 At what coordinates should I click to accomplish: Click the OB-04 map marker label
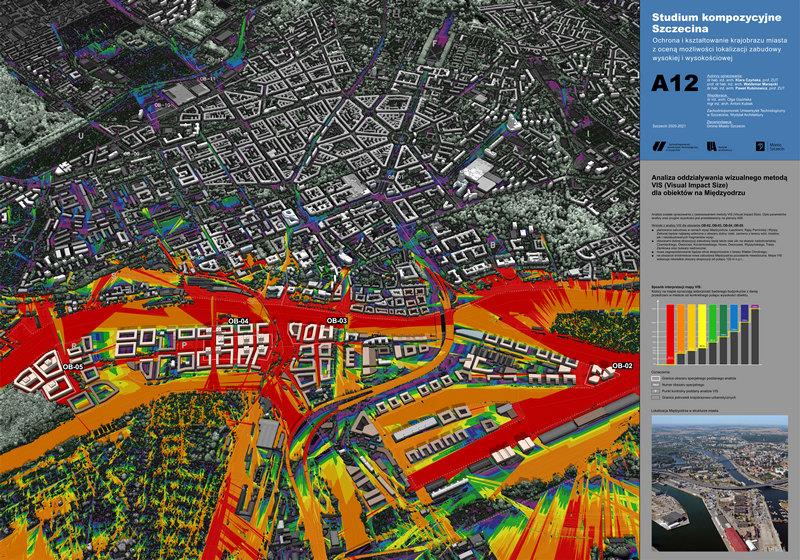[238, 320]
